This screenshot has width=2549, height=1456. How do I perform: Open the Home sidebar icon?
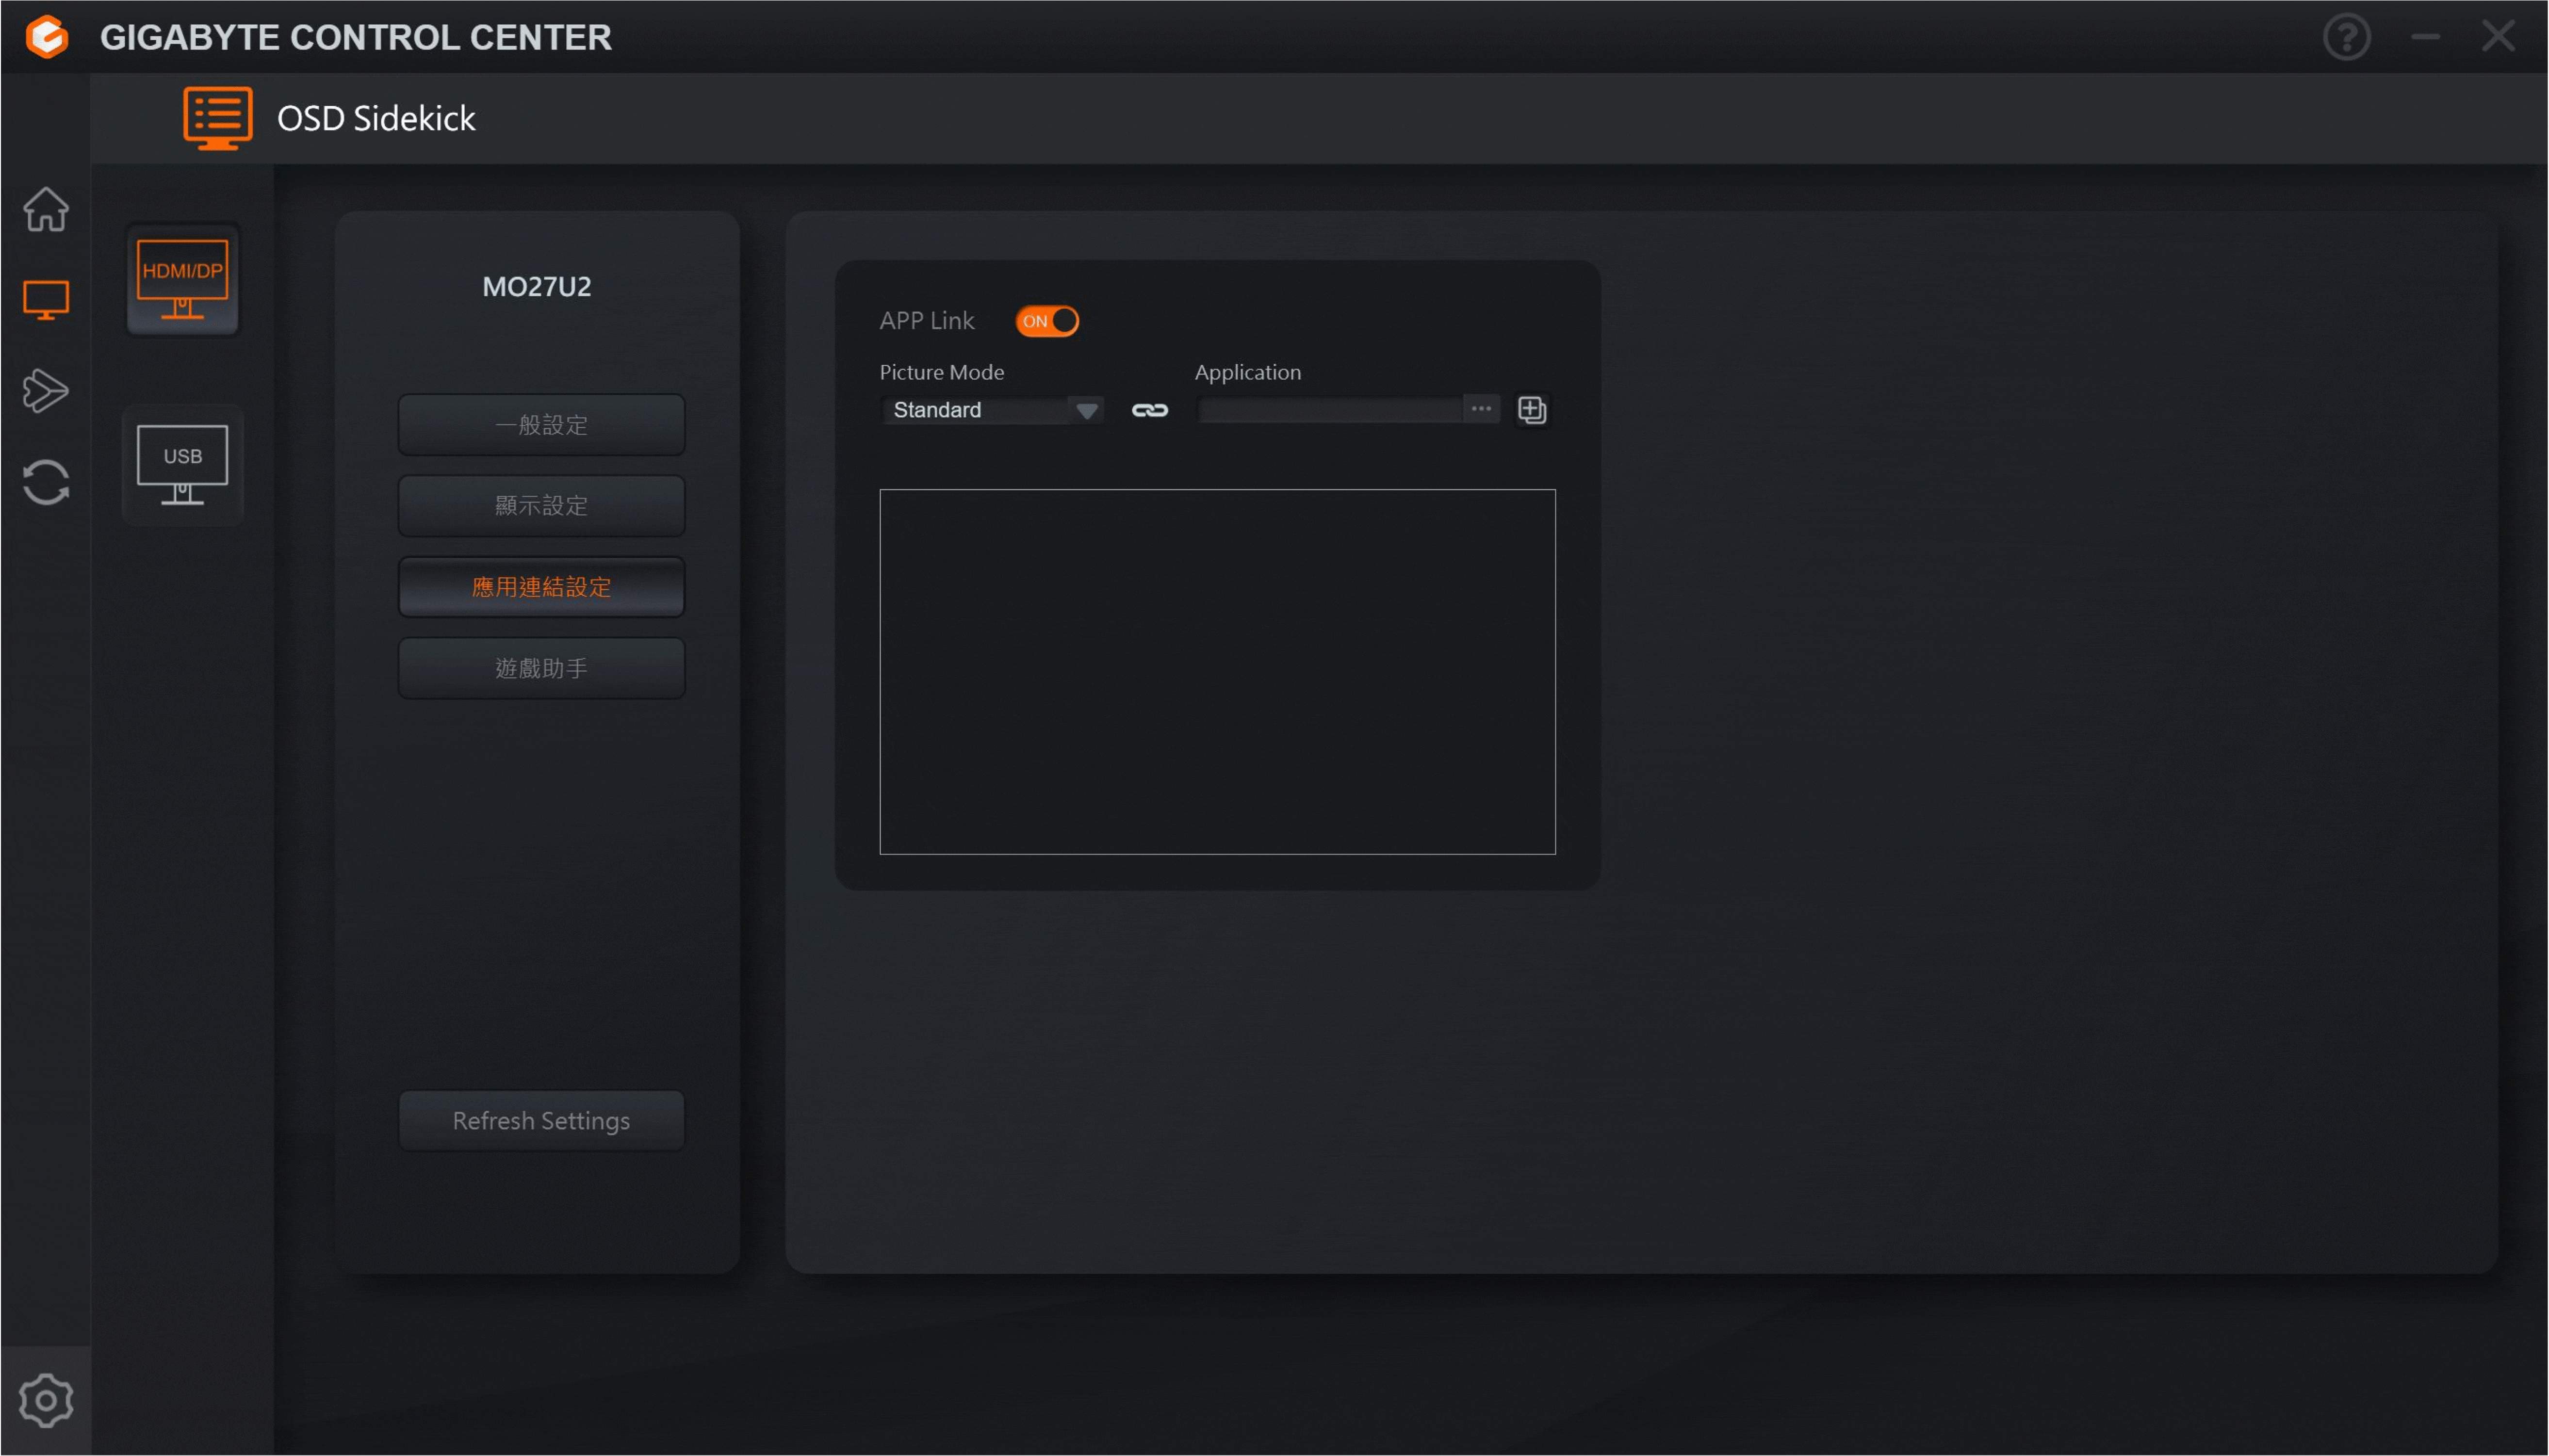tap(46, 209)
